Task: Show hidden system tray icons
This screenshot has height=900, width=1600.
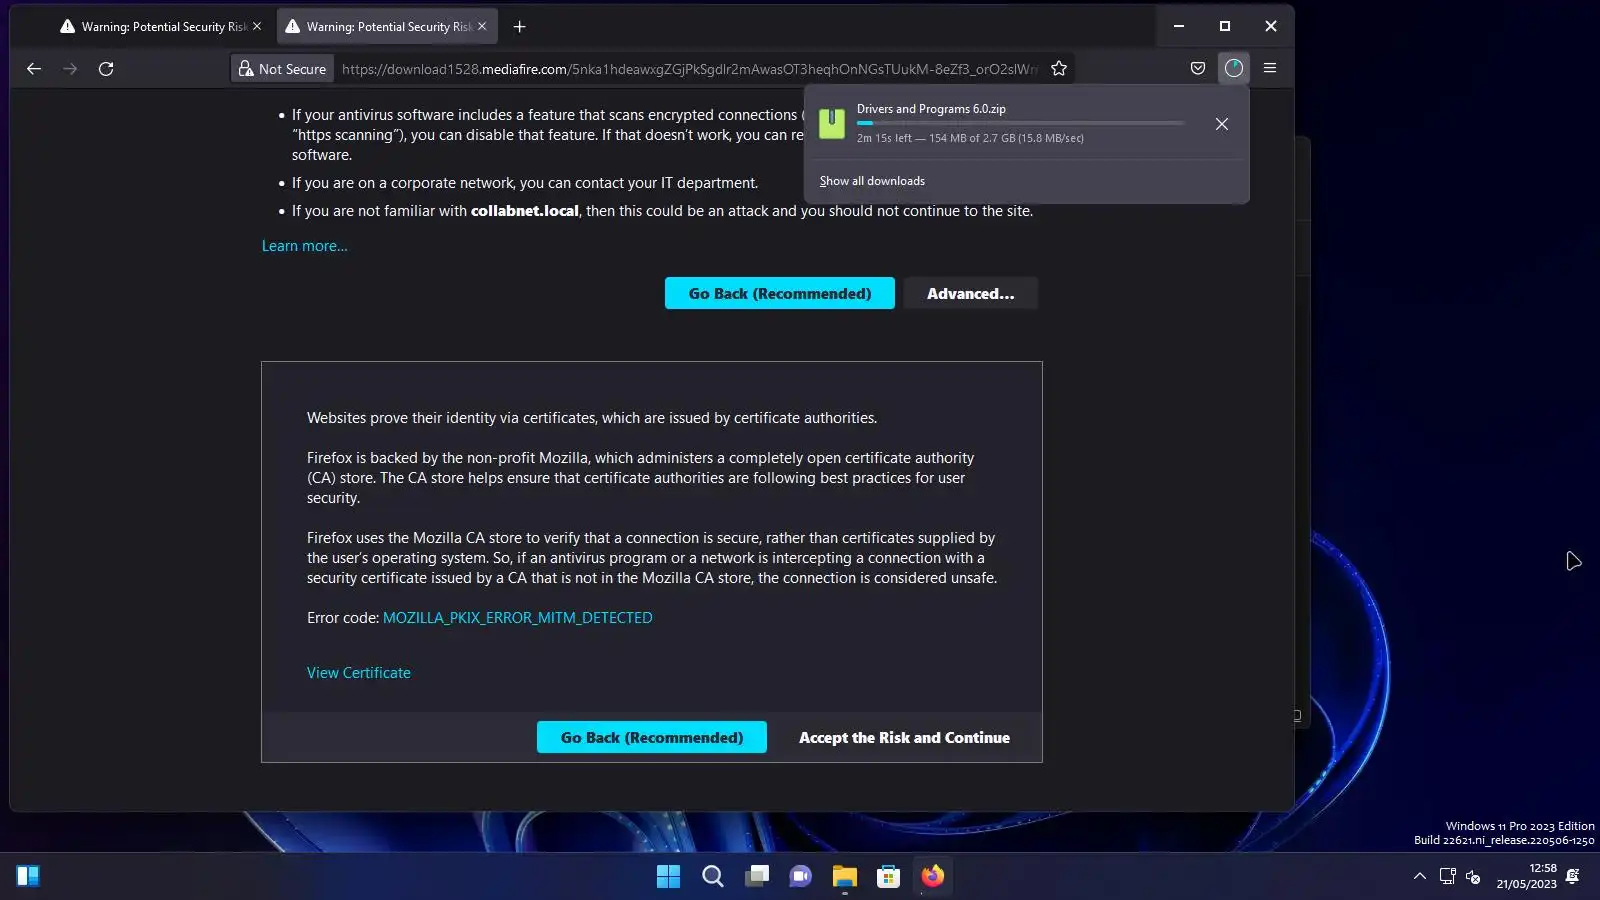Action: coord(1419,877)
